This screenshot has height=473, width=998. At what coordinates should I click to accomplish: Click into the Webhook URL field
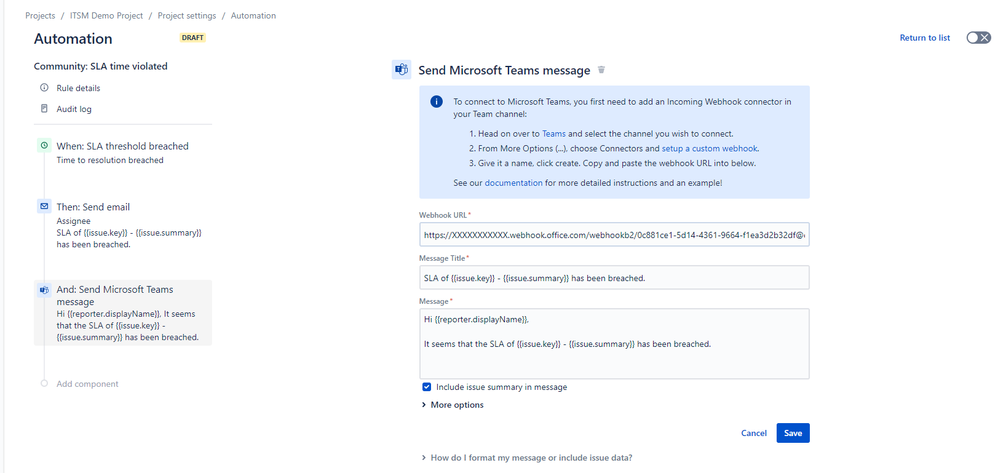tap(614, 234)
